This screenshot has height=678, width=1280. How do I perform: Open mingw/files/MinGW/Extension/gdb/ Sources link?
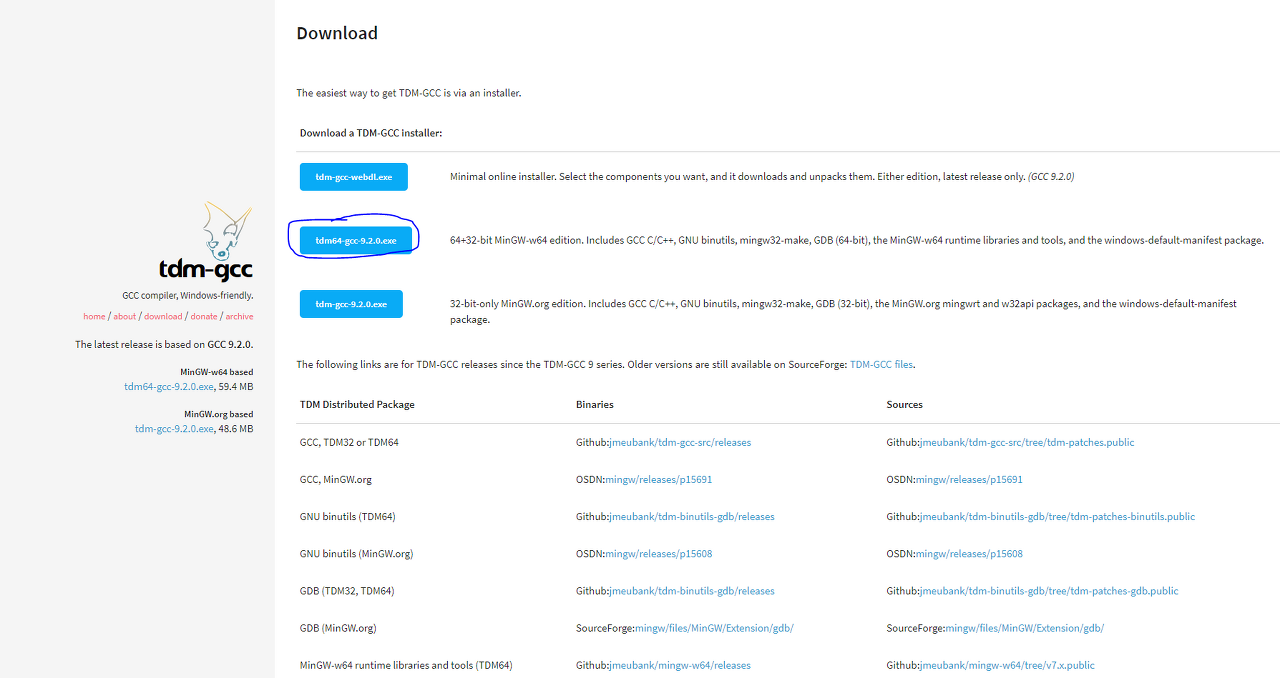[x=1024, y=628]
